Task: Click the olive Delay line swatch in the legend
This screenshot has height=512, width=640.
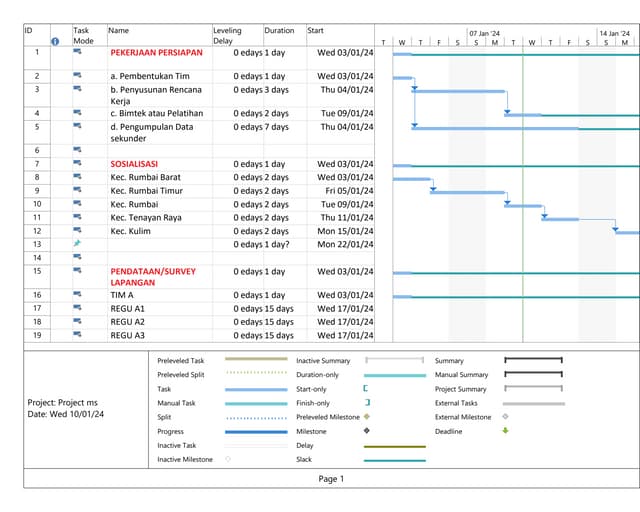Action: 395,446
